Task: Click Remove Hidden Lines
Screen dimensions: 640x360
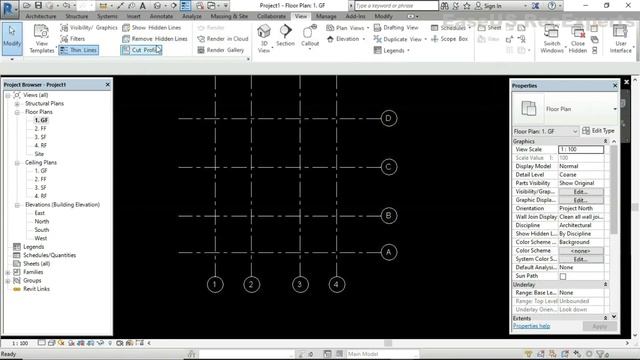Action: point(155,39)
